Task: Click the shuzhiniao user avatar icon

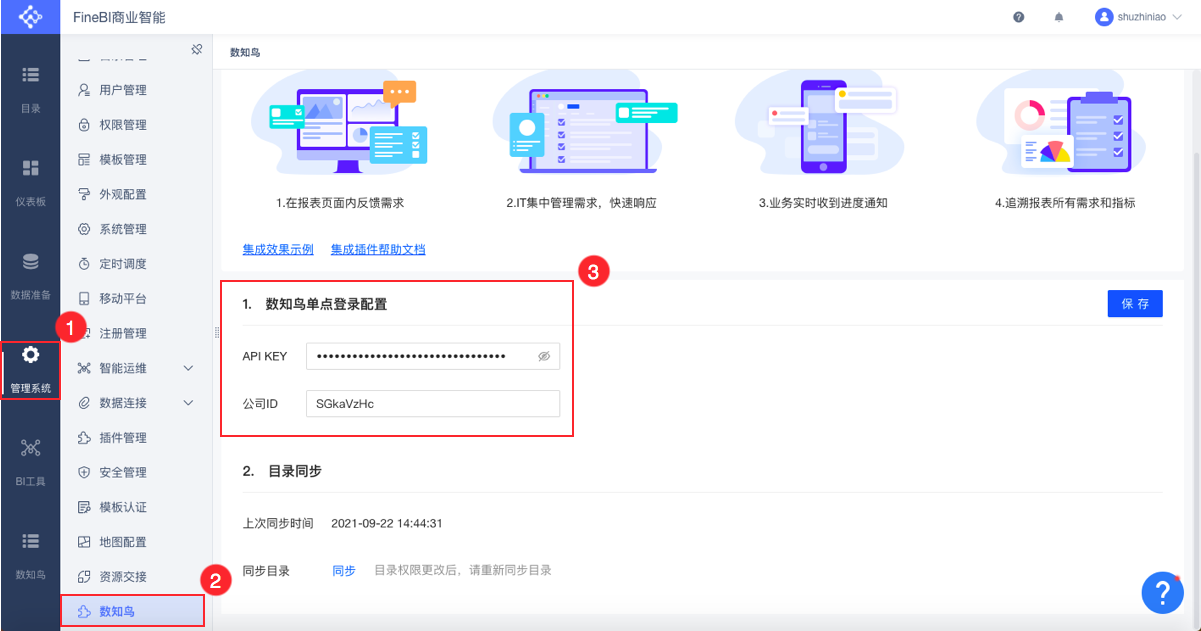Action: pyautogui.click(x=1104, y=17)
